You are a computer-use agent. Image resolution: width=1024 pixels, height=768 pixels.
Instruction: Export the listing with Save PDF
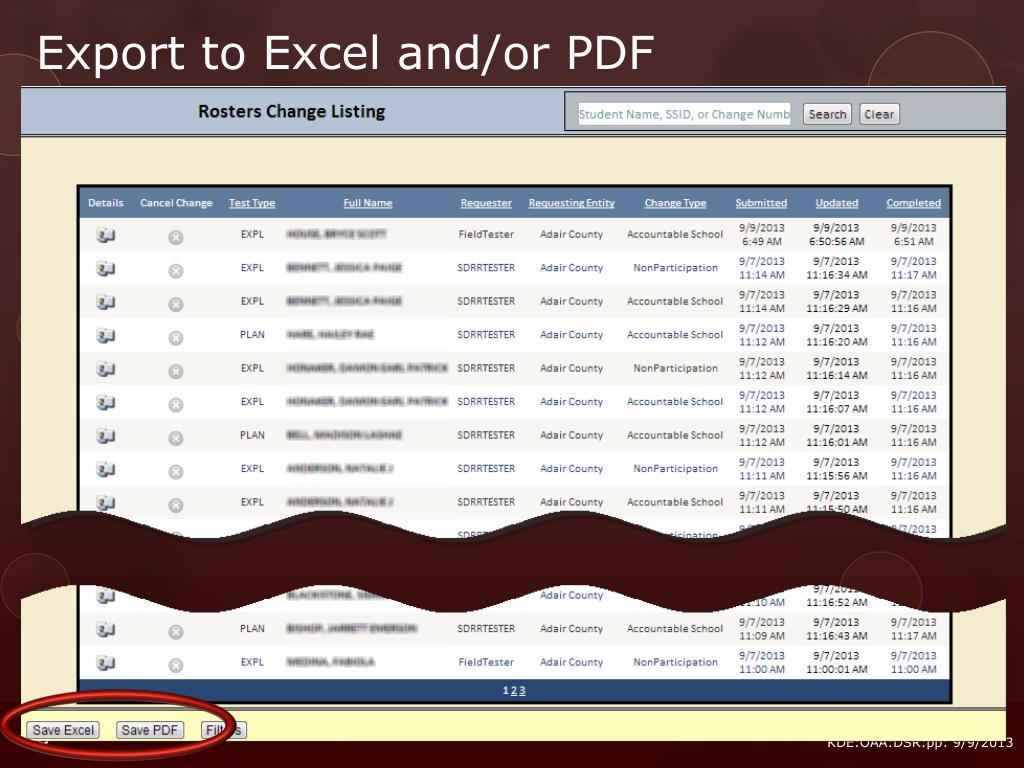150,730
